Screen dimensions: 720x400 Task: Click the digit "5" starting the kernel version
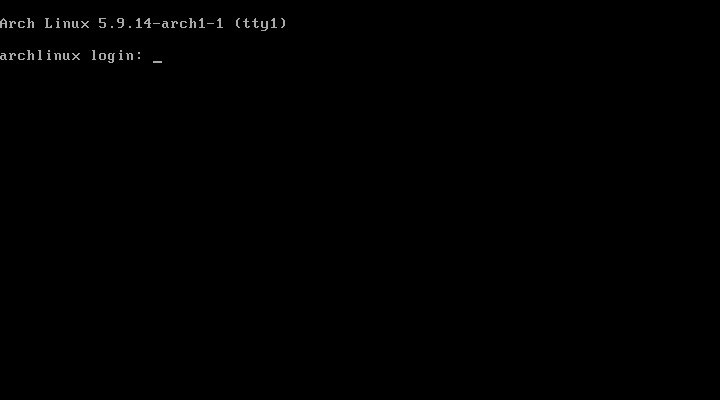click(x=103, y=23)
